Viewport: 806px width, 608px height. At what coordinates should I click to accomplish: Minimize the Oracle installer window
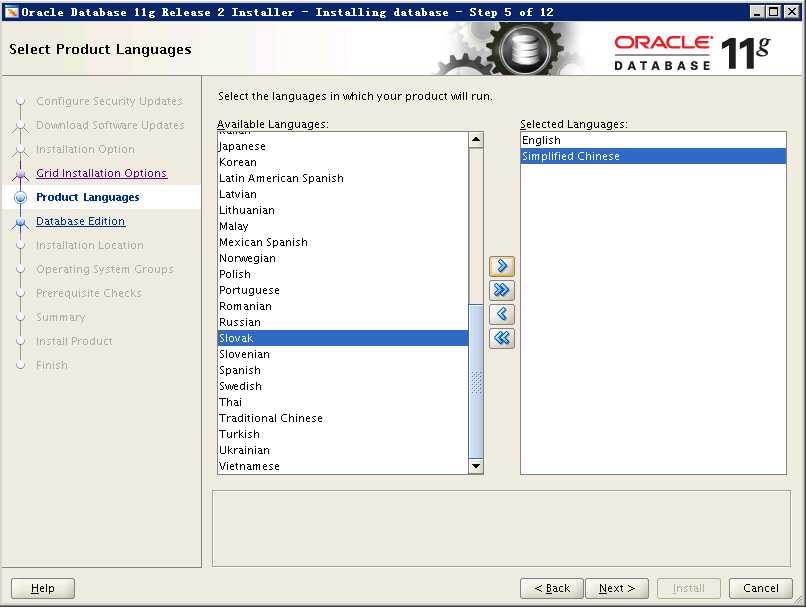pyautogui.click(x=756, y=12)
